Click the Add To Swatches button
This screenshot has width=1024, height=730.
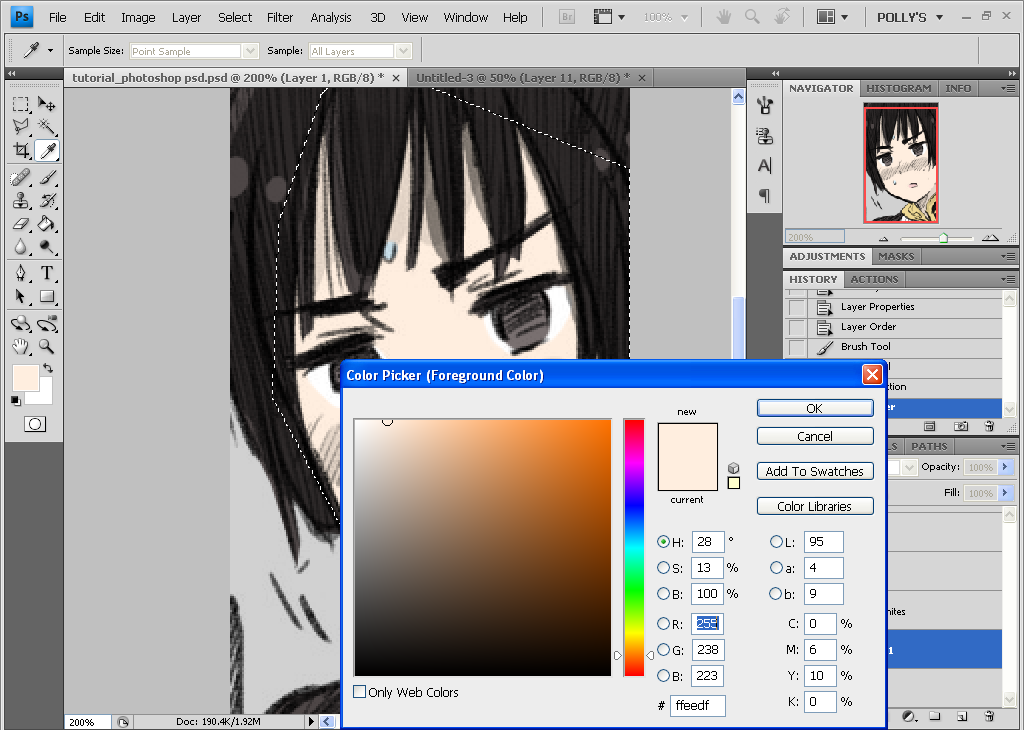tap(815, 471)
